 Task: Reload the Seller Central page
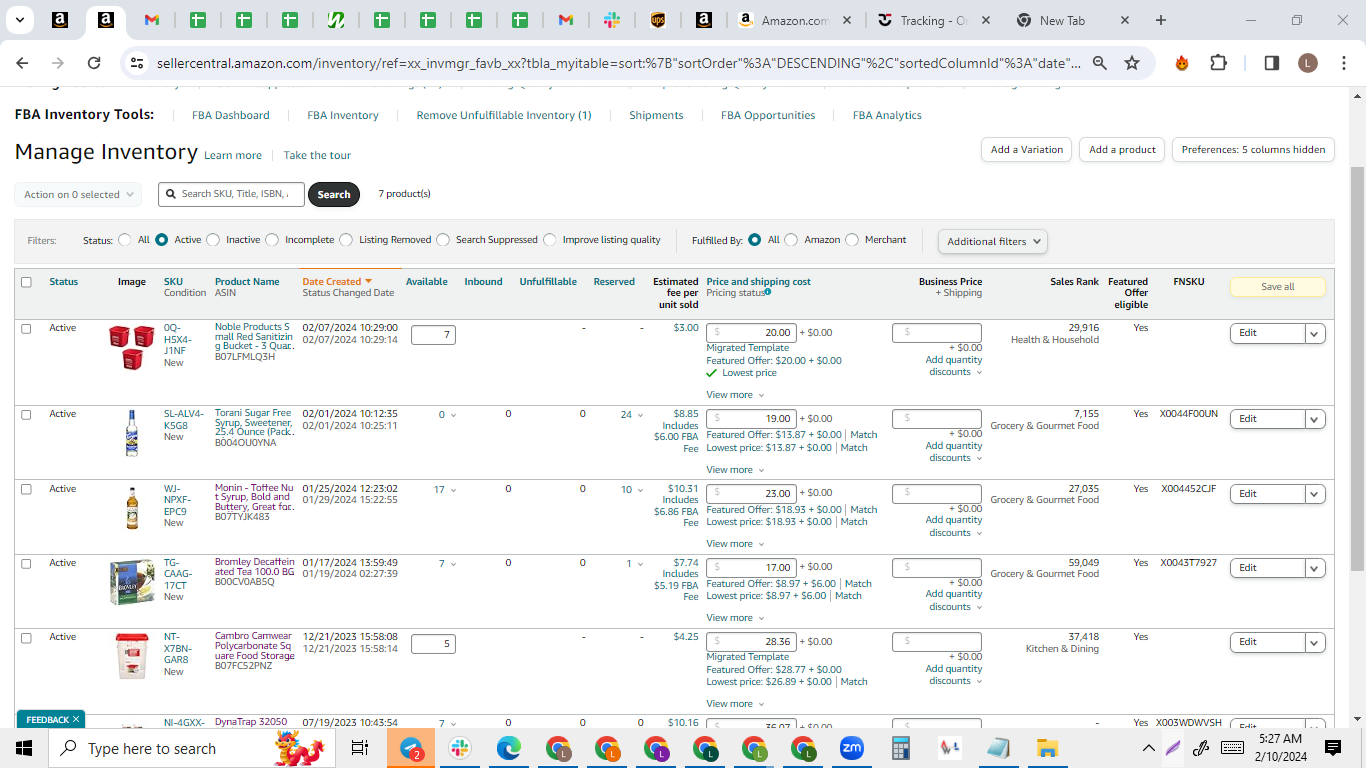click(94, 63)
